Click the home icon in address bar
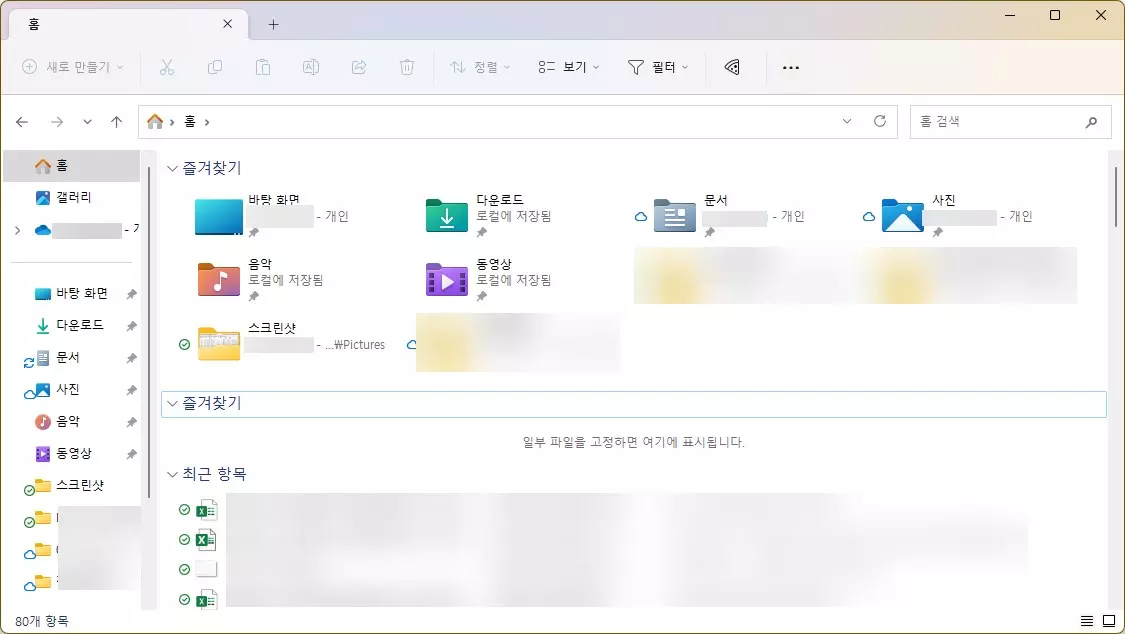The height and width of the screenshot is (634, 1125). click(x=155, y=122)
